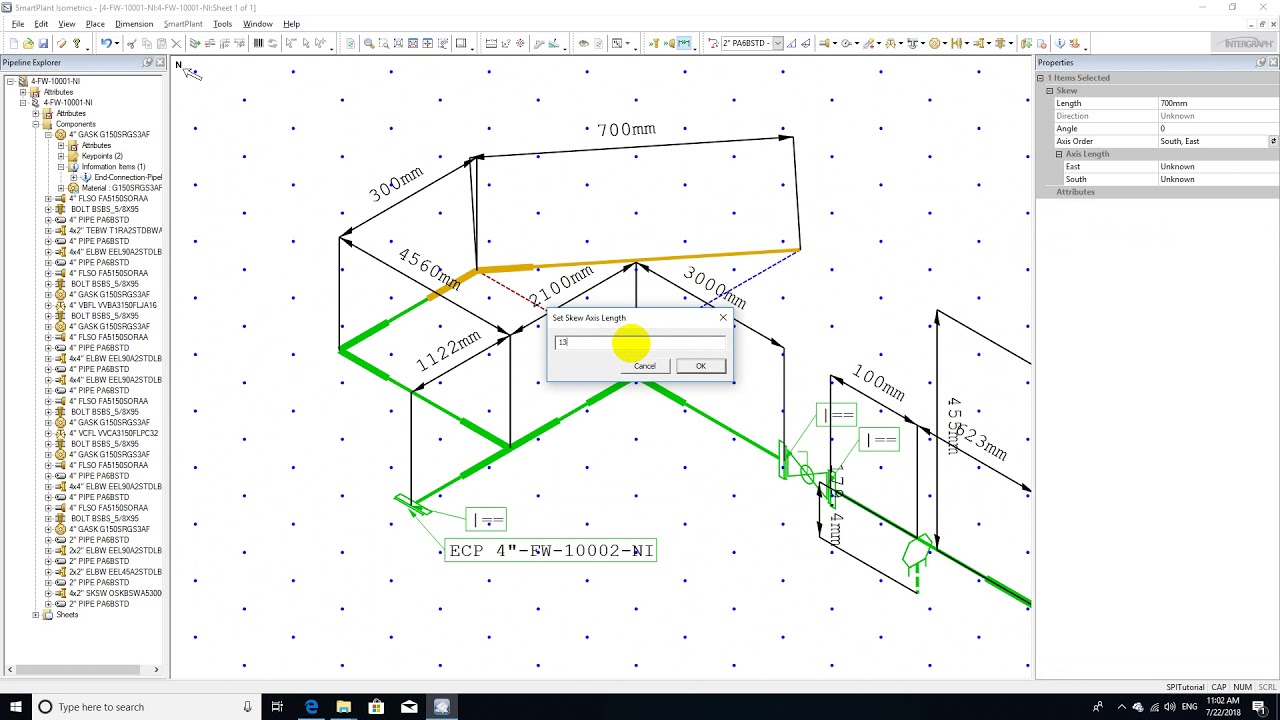Click the Save diskette icon

point(43,43)
